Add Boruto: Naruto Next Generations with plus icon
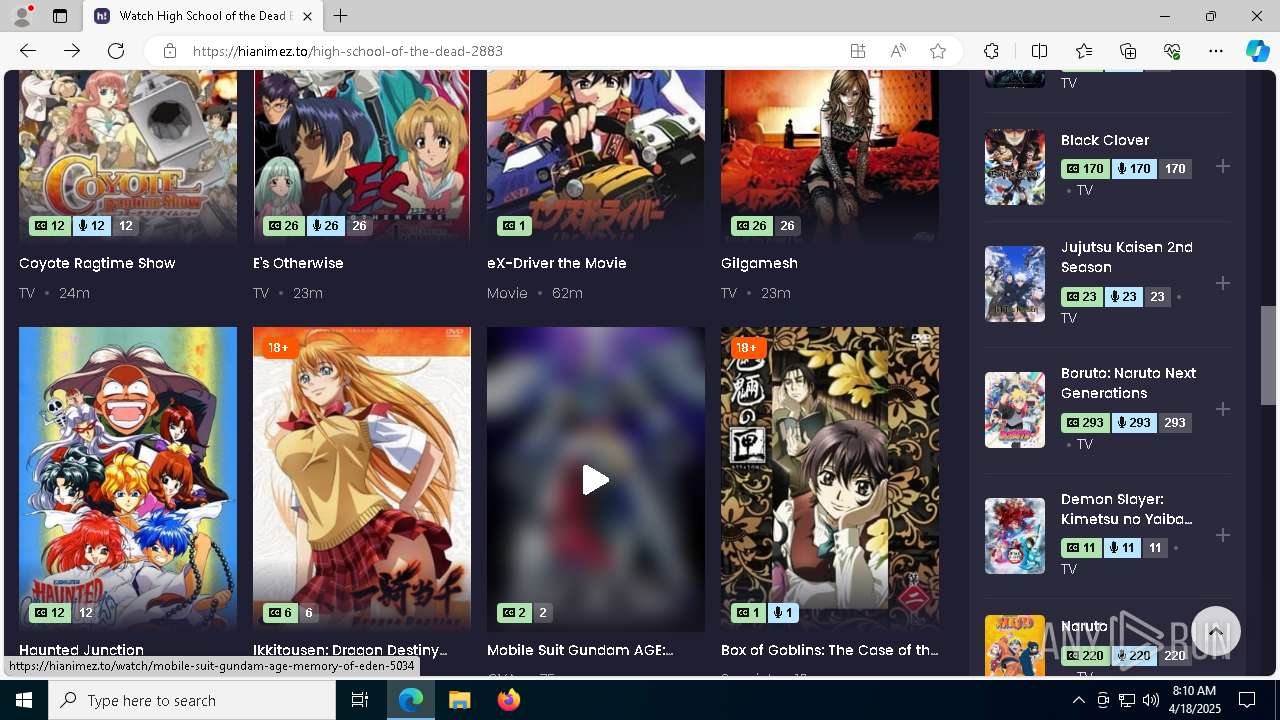Image resolution: width=1280 pixels, height=720 pixels. pyautogui.click(x=1222, y=409)
